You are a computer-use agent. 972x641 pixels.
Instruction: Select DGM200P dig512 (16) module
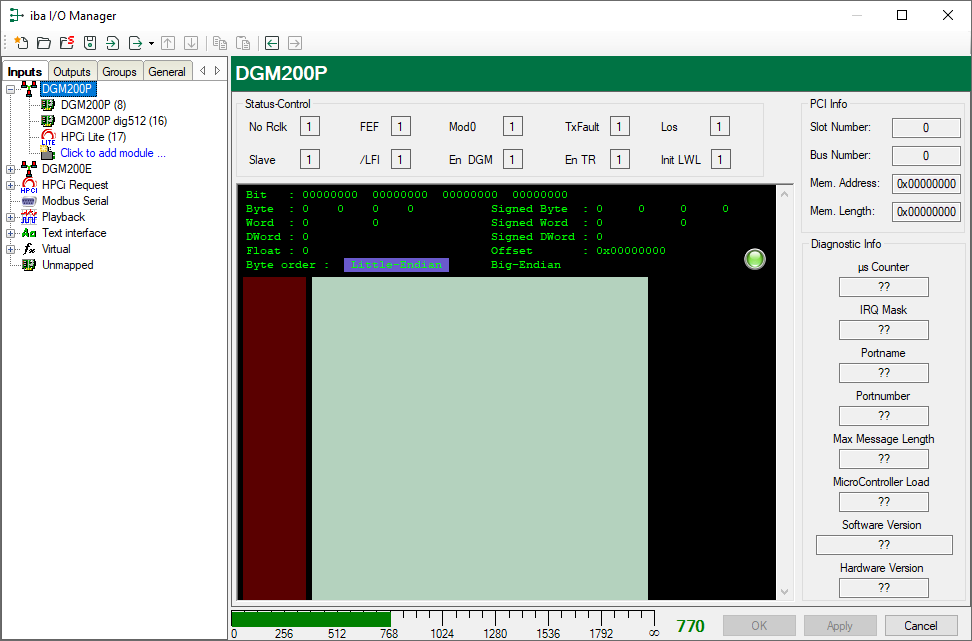click(114, 121)
